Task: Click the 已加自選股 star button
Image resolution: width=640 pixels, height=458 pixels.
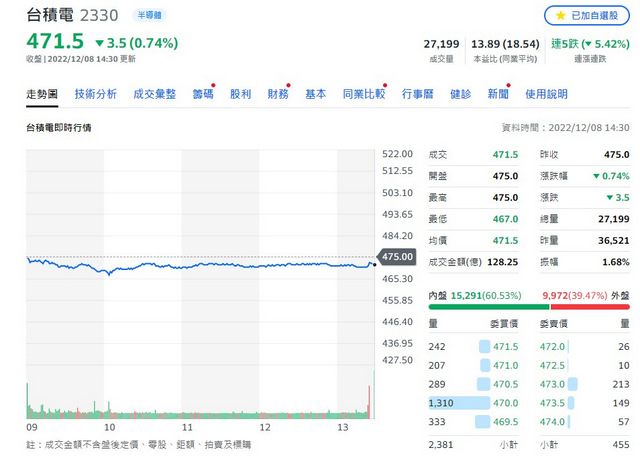Action: pyautogui.click(x=587, y=16)
